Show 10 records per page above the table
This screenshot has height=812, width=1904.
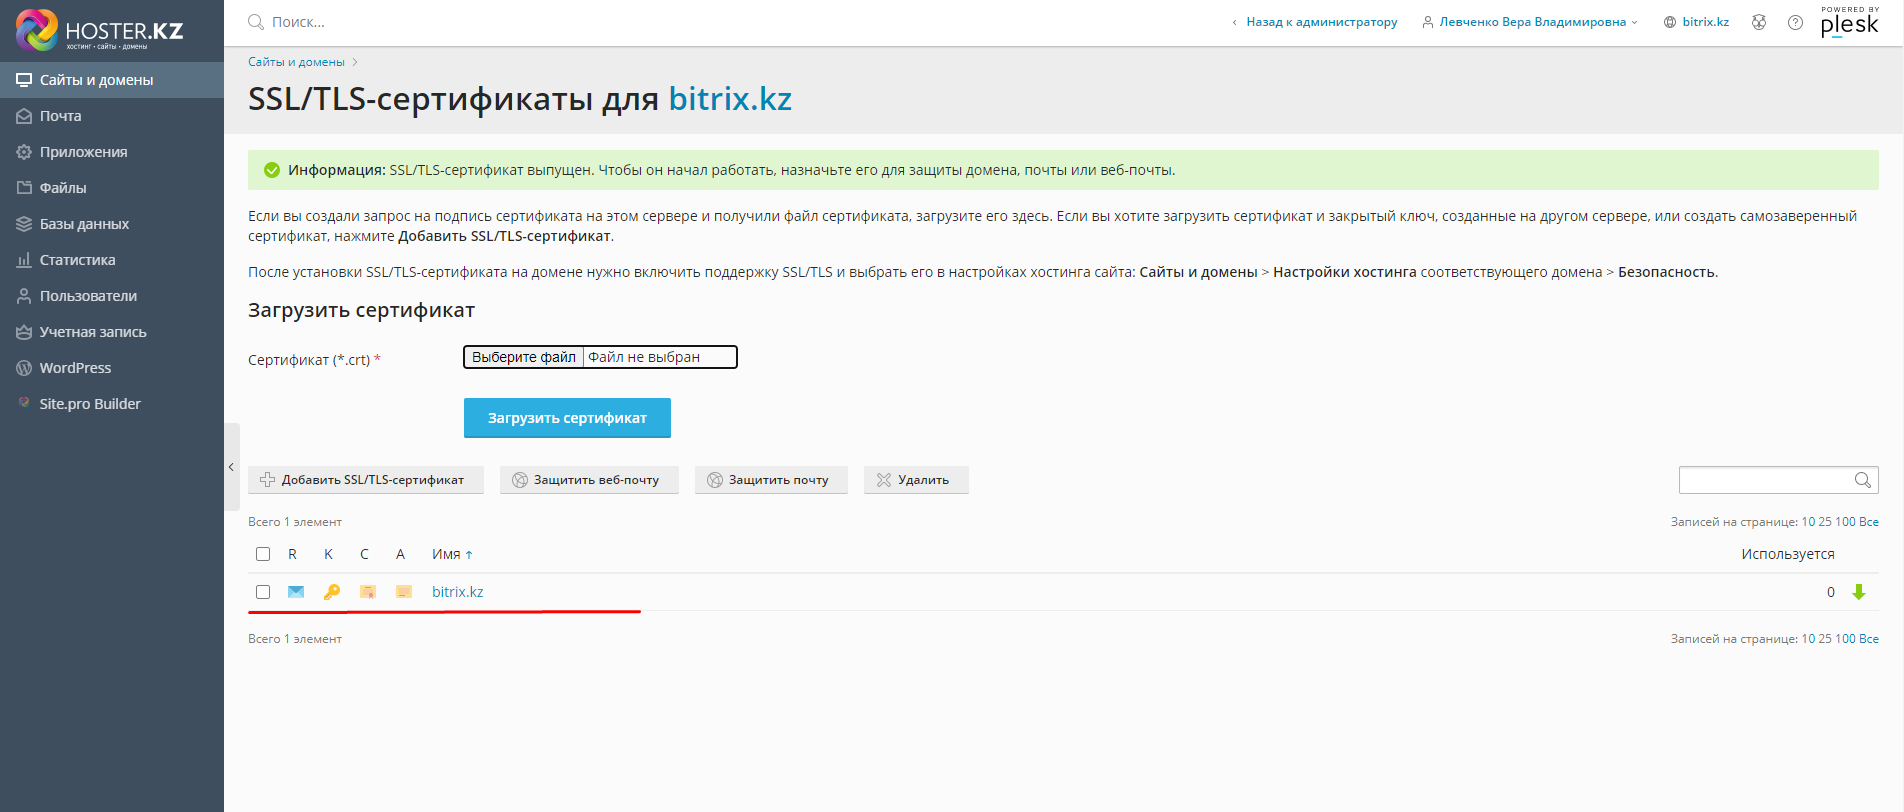point(1808,522)
